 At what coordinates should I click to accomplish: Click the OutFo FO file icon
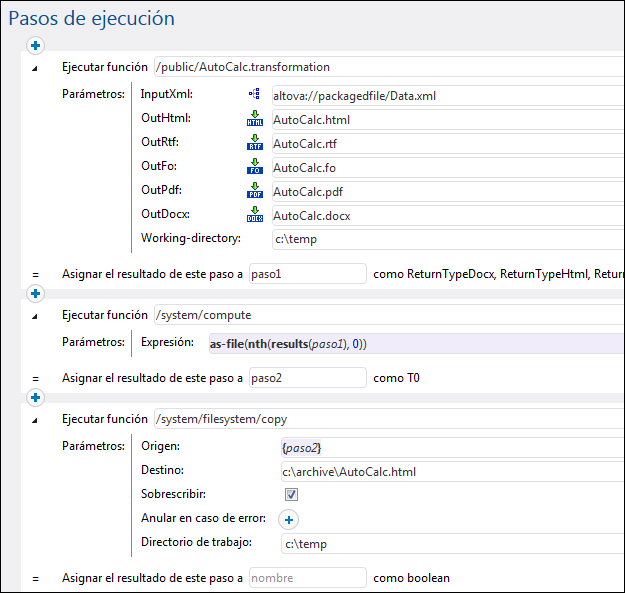click(254, 167)
